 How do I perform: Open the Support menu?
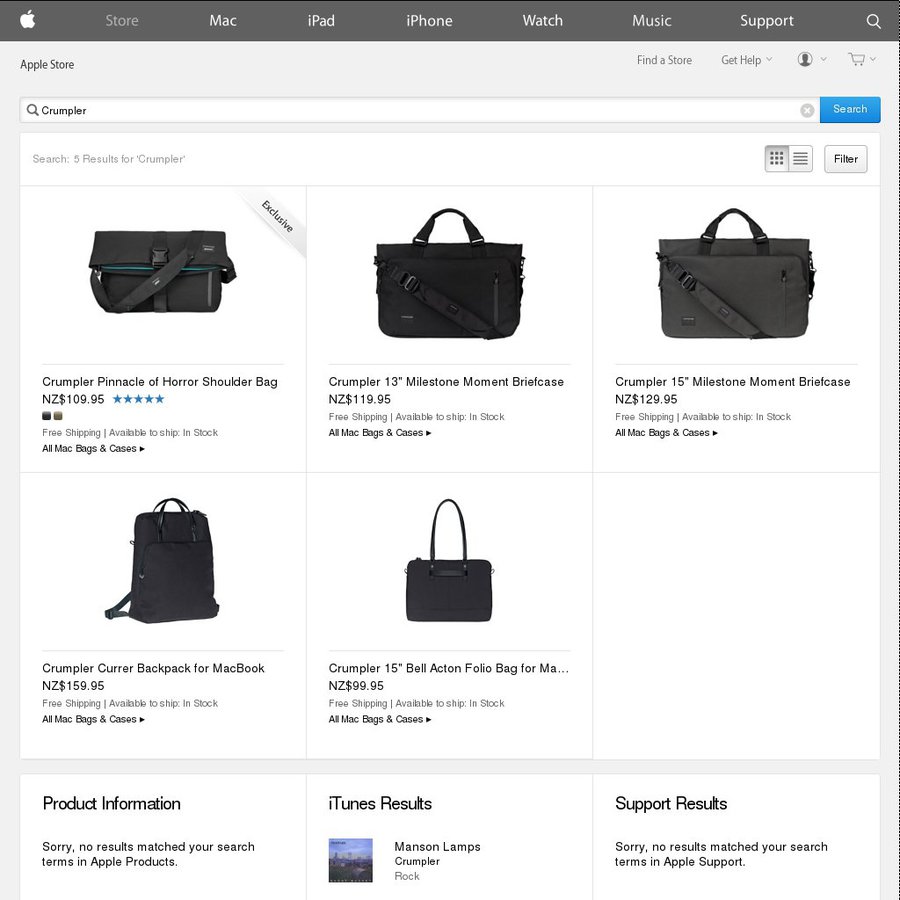766,21
